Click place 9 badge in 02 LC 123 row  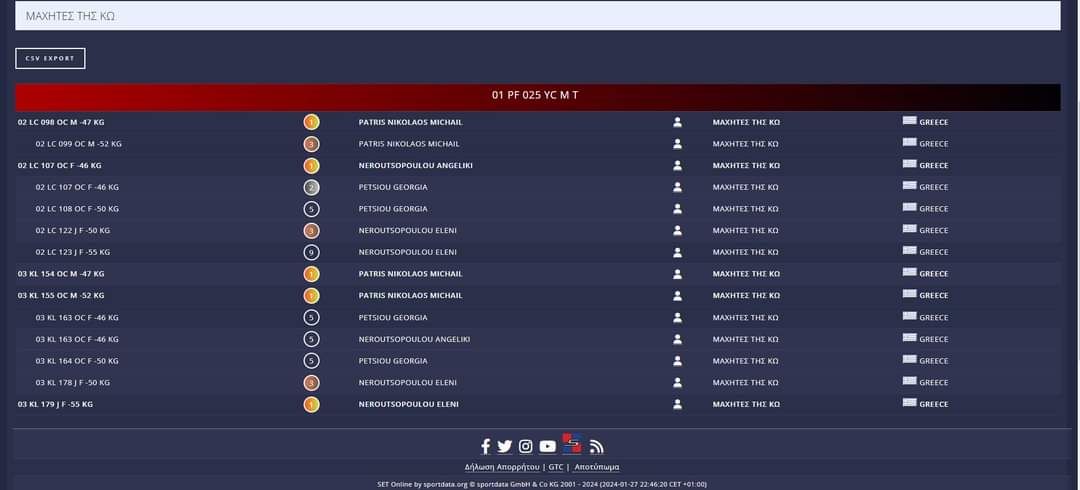click(x=311, y=252)
